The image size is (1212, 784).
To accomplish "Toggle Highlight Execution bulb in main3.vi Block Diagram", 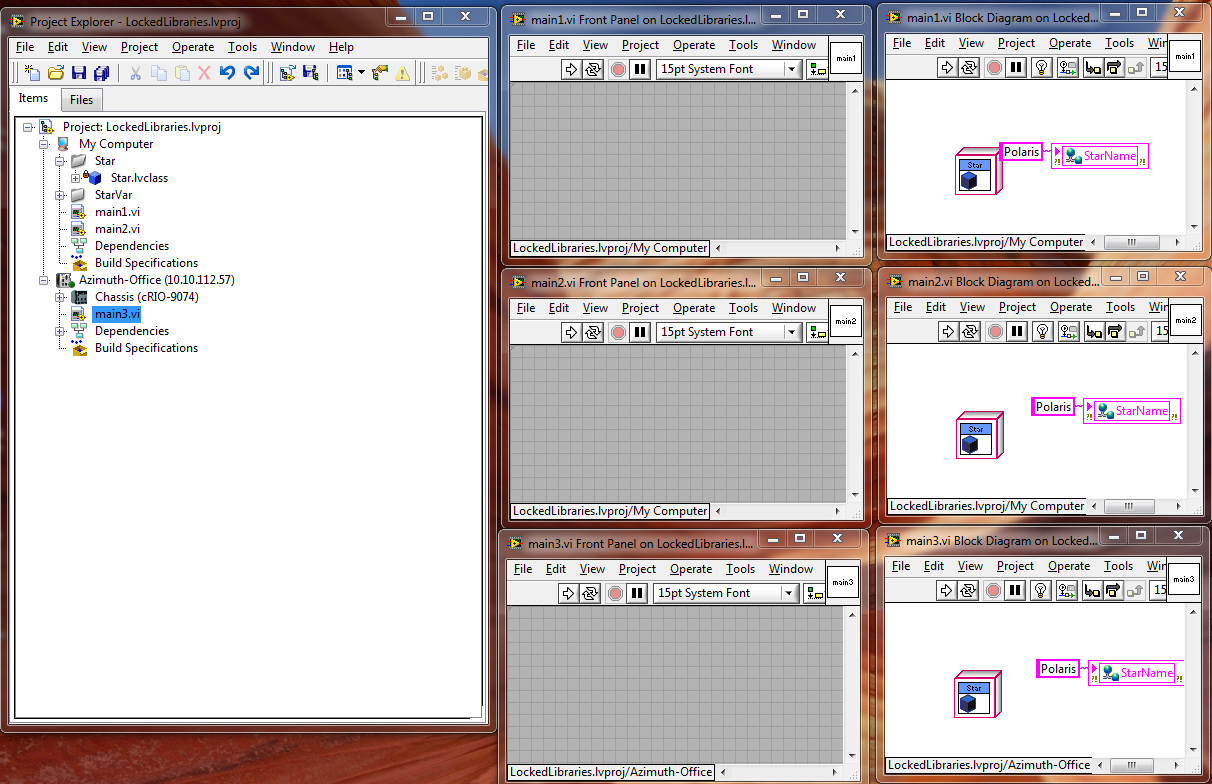I will 1040,590.
